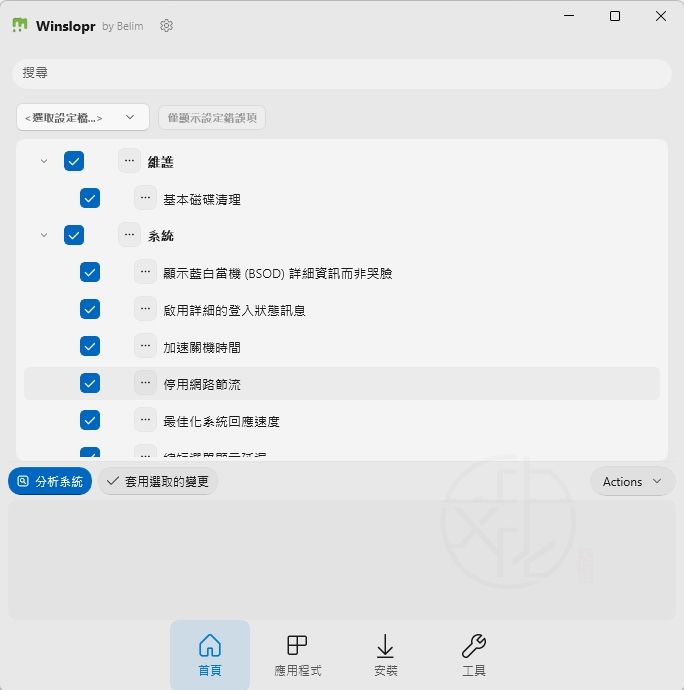Open the more options button for 基本磁碟清理
This screenshot has height=690, width=684.
coord(145,198)
